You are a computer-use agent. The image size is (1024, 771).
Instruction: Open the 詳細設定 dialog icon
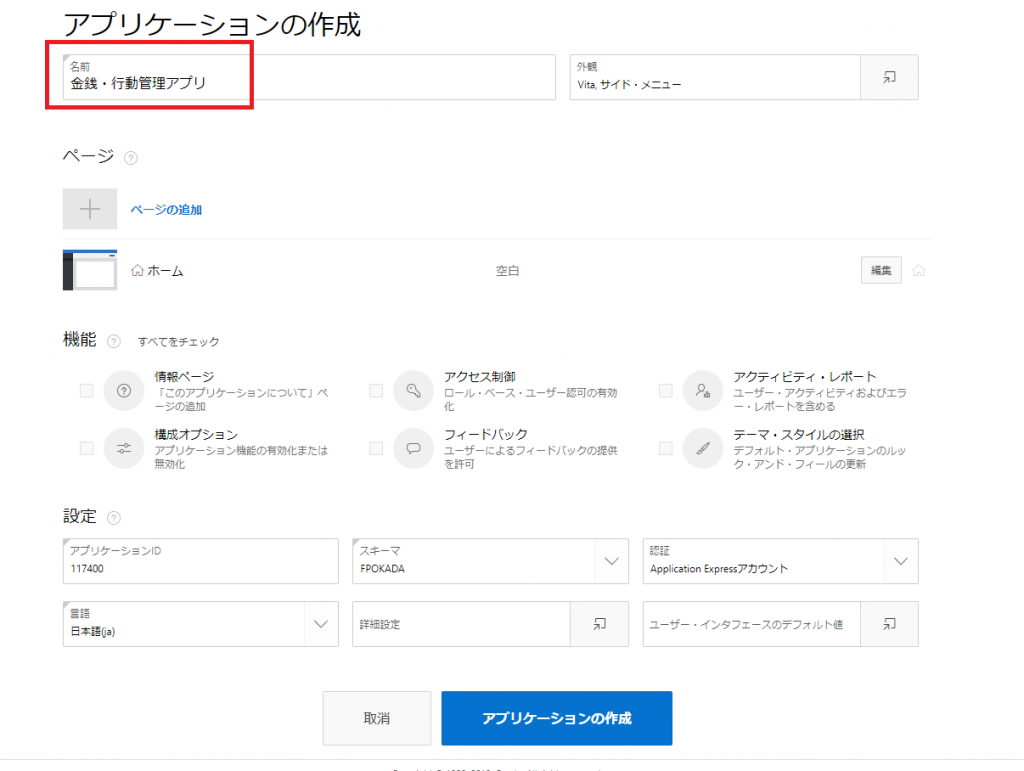click(x=599, y=624)
